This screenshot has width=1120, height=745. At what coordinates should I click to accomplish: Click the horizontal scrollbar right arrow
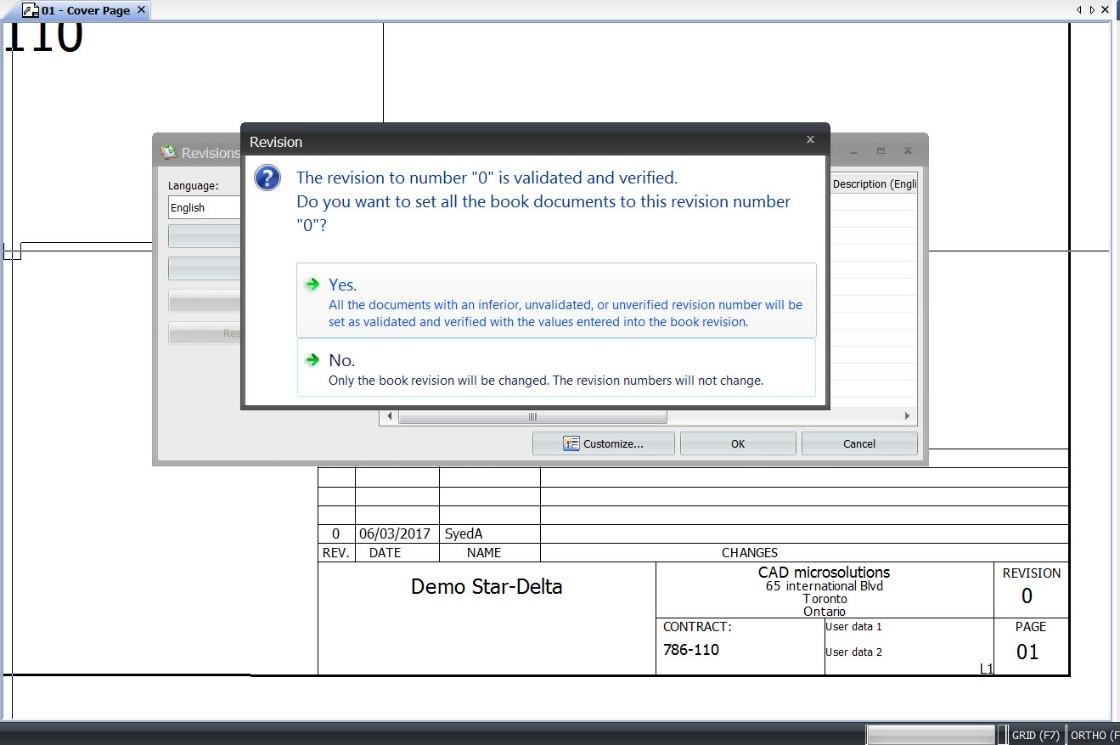click(x=907, y=416)
